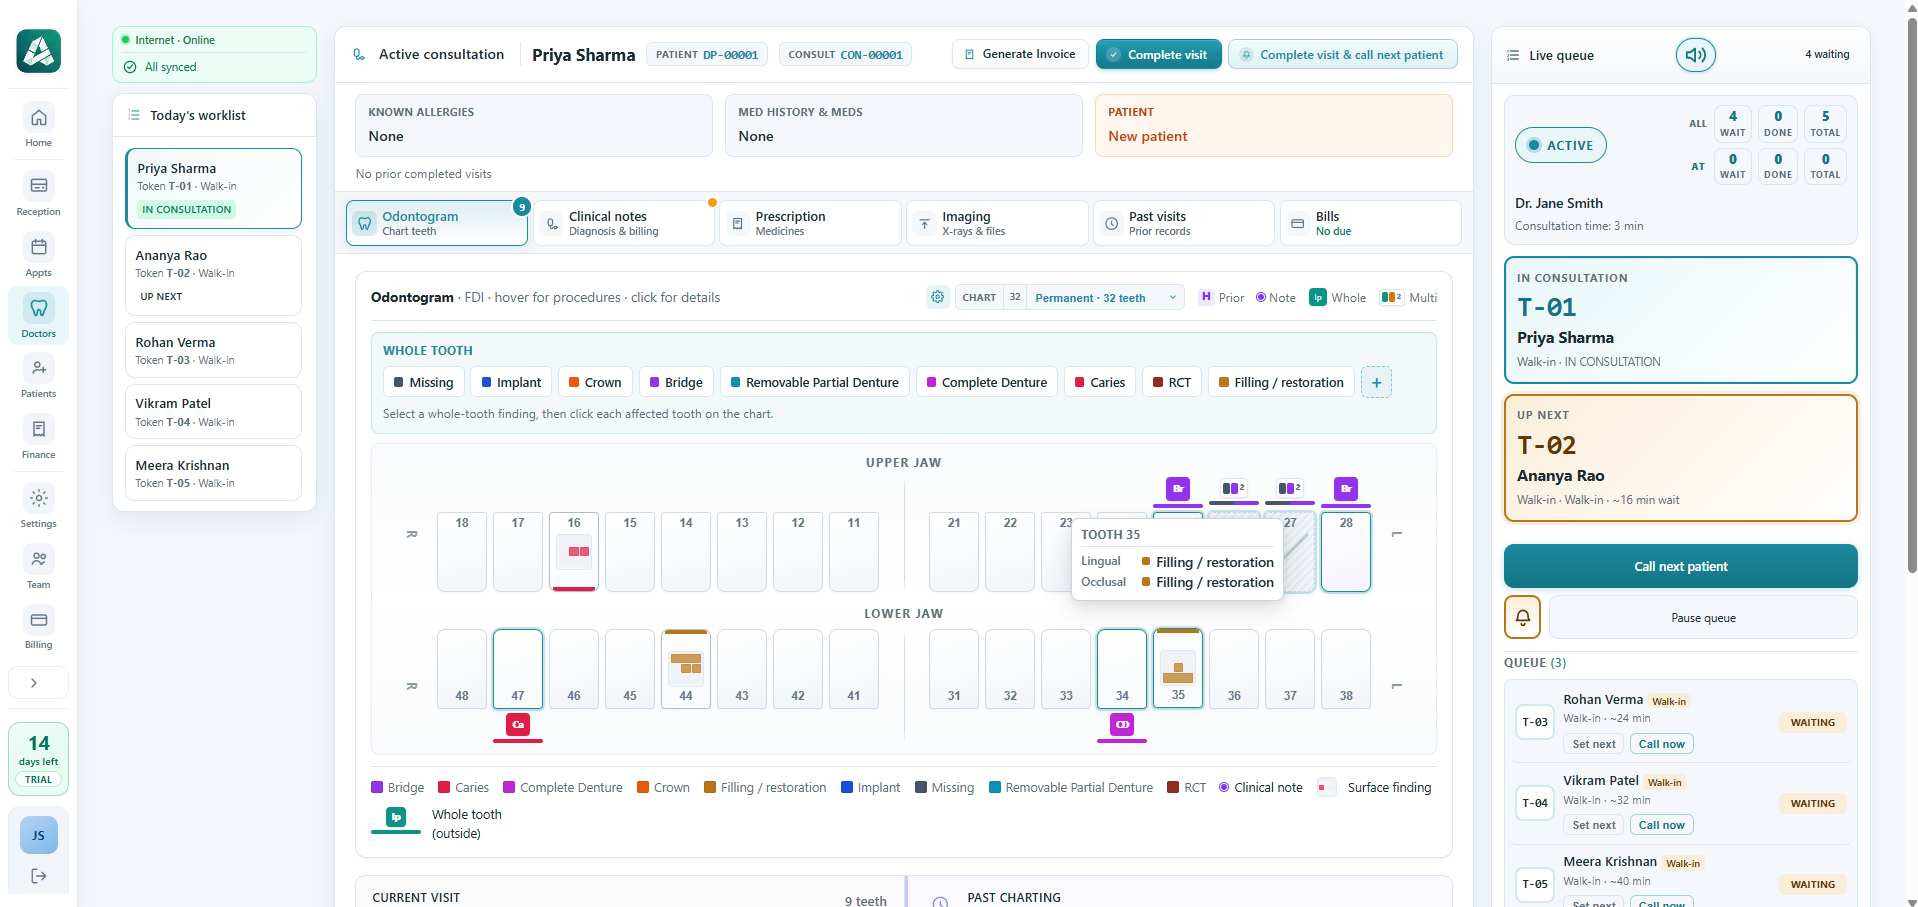The height and width of the screenshot is (907, 1918).
Task: Select the Crown whole-tooth finding
Action: [x=595, y=382]
